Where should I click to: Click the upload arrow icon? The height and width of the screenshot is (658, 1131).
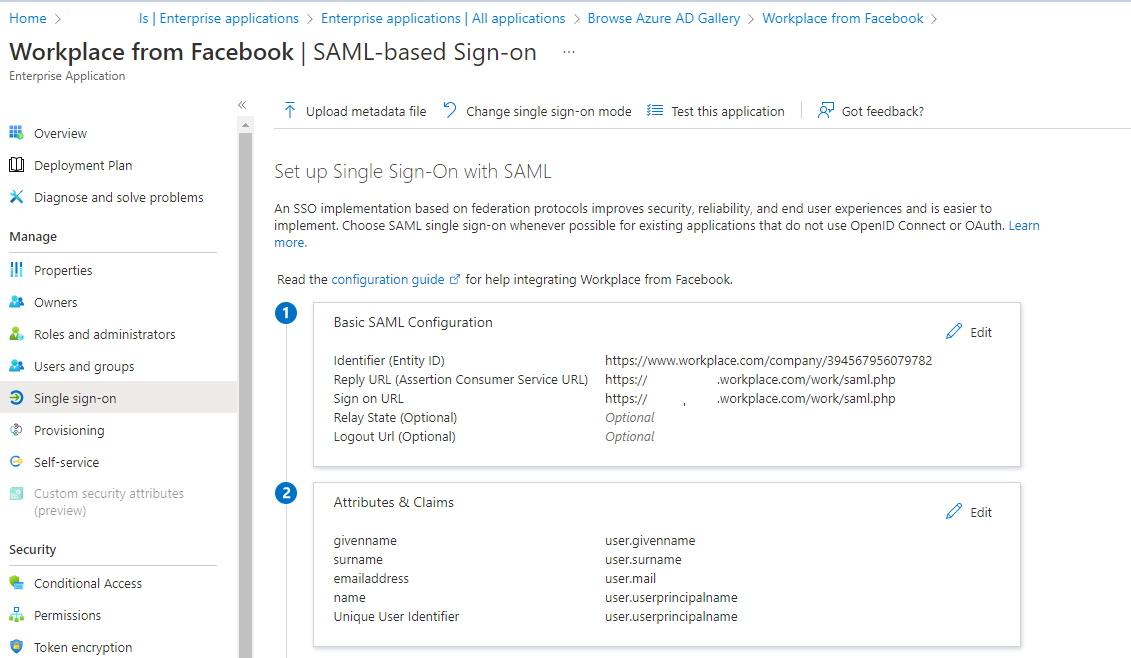(x=289, y=110)
